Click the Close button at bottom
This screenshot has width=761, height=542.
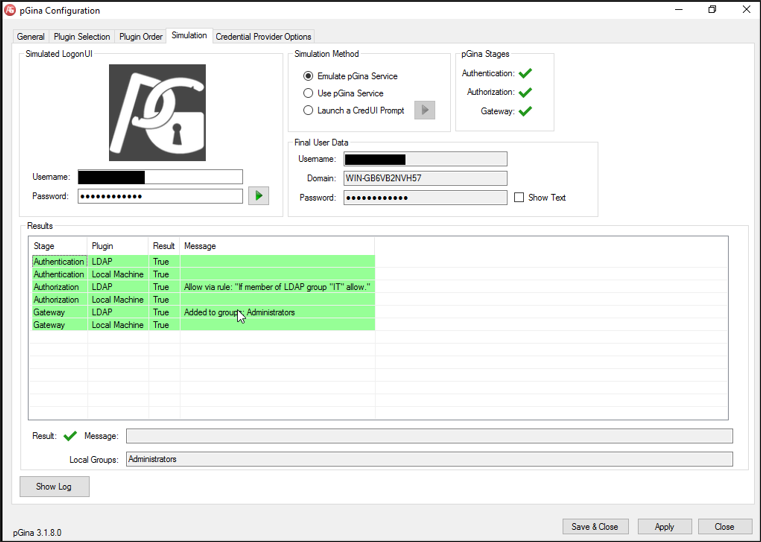click(x=725, y=526)
